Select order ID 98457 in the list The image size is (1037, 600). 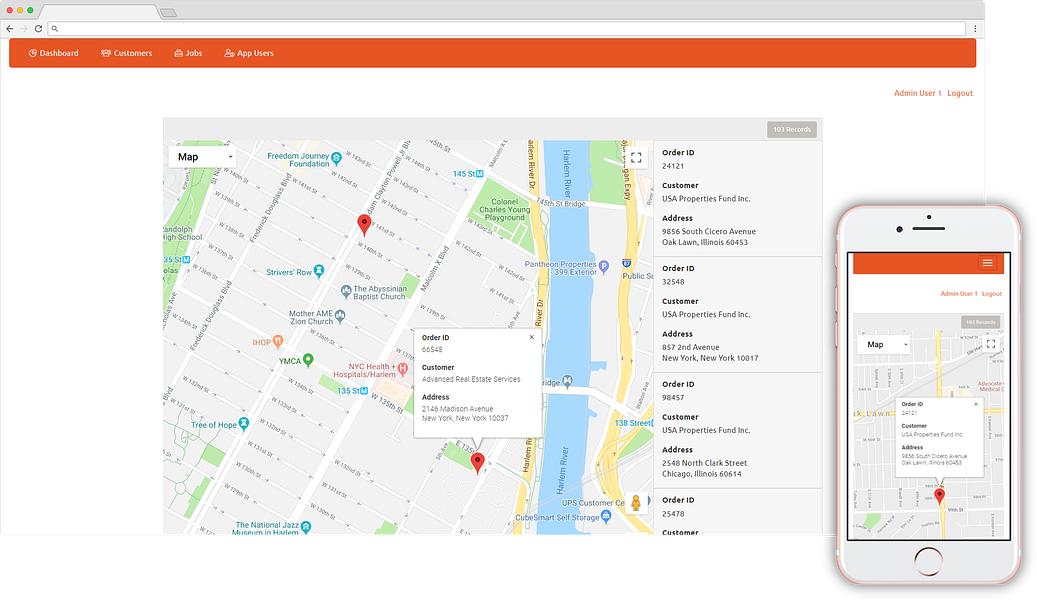pyautogui.click(x=673, y=398)
